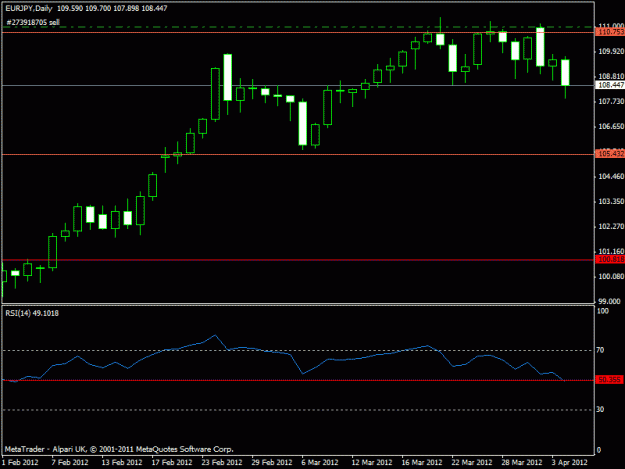Select the red RSI horizontal line at 50.355
Screen dimensions: 625x469
coord(298,380)
